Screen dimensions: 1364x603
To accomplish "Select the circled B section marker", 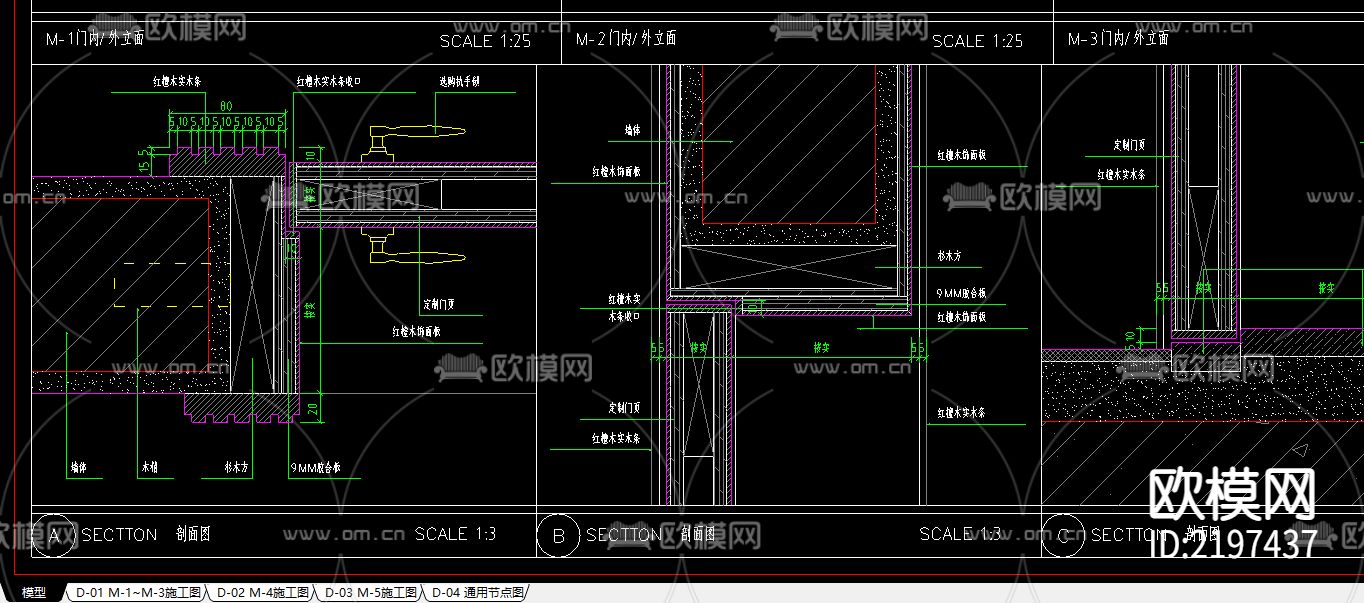I will click(558, 535).
